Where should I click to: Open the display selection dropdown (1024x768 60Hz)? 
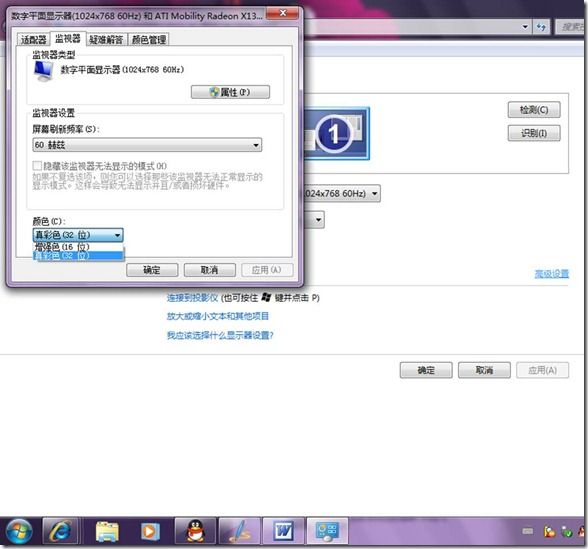pos(342,194)
